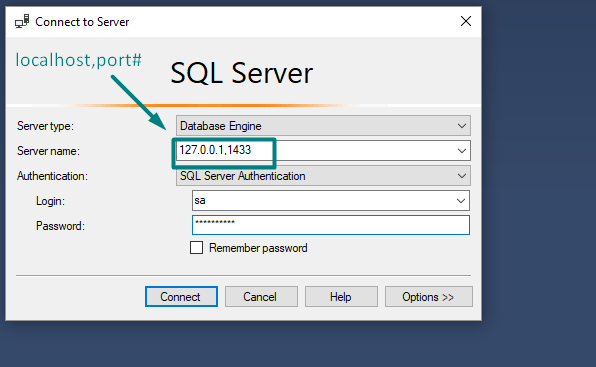This screenshot has width=596, height=367.
Task: Click the Authentication label
Action: (52, 176)
